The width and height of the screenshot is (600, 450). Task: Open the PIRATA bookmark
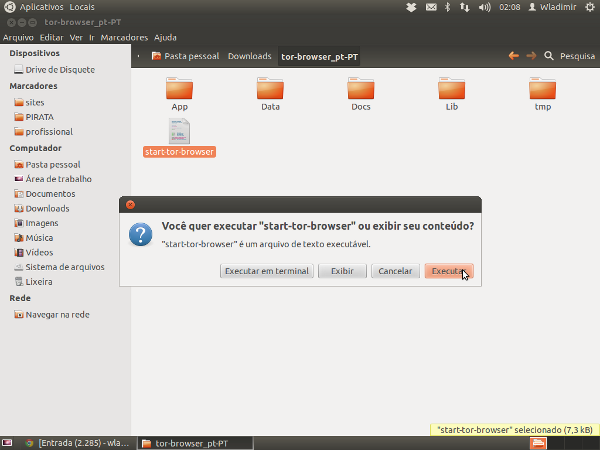34,117
